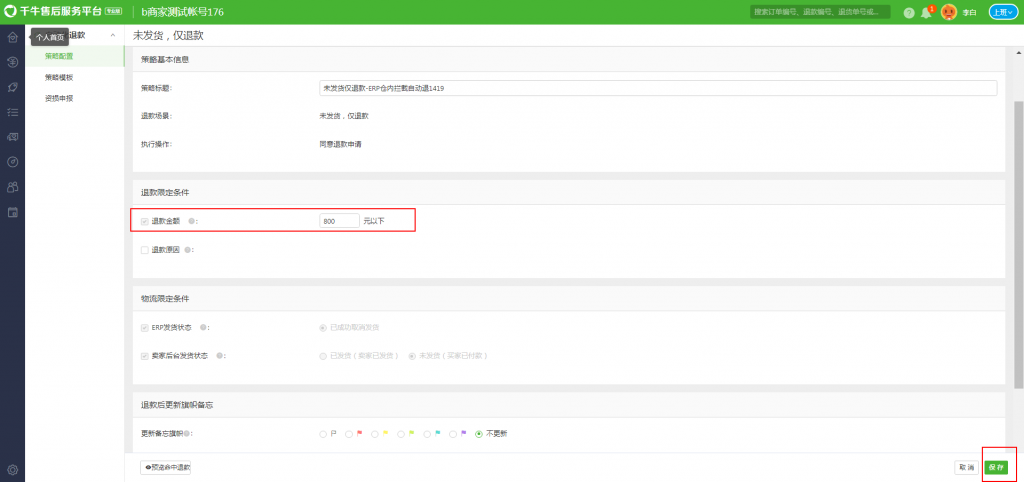Select the 策略模板 menu item

click(x=59, y=77)
